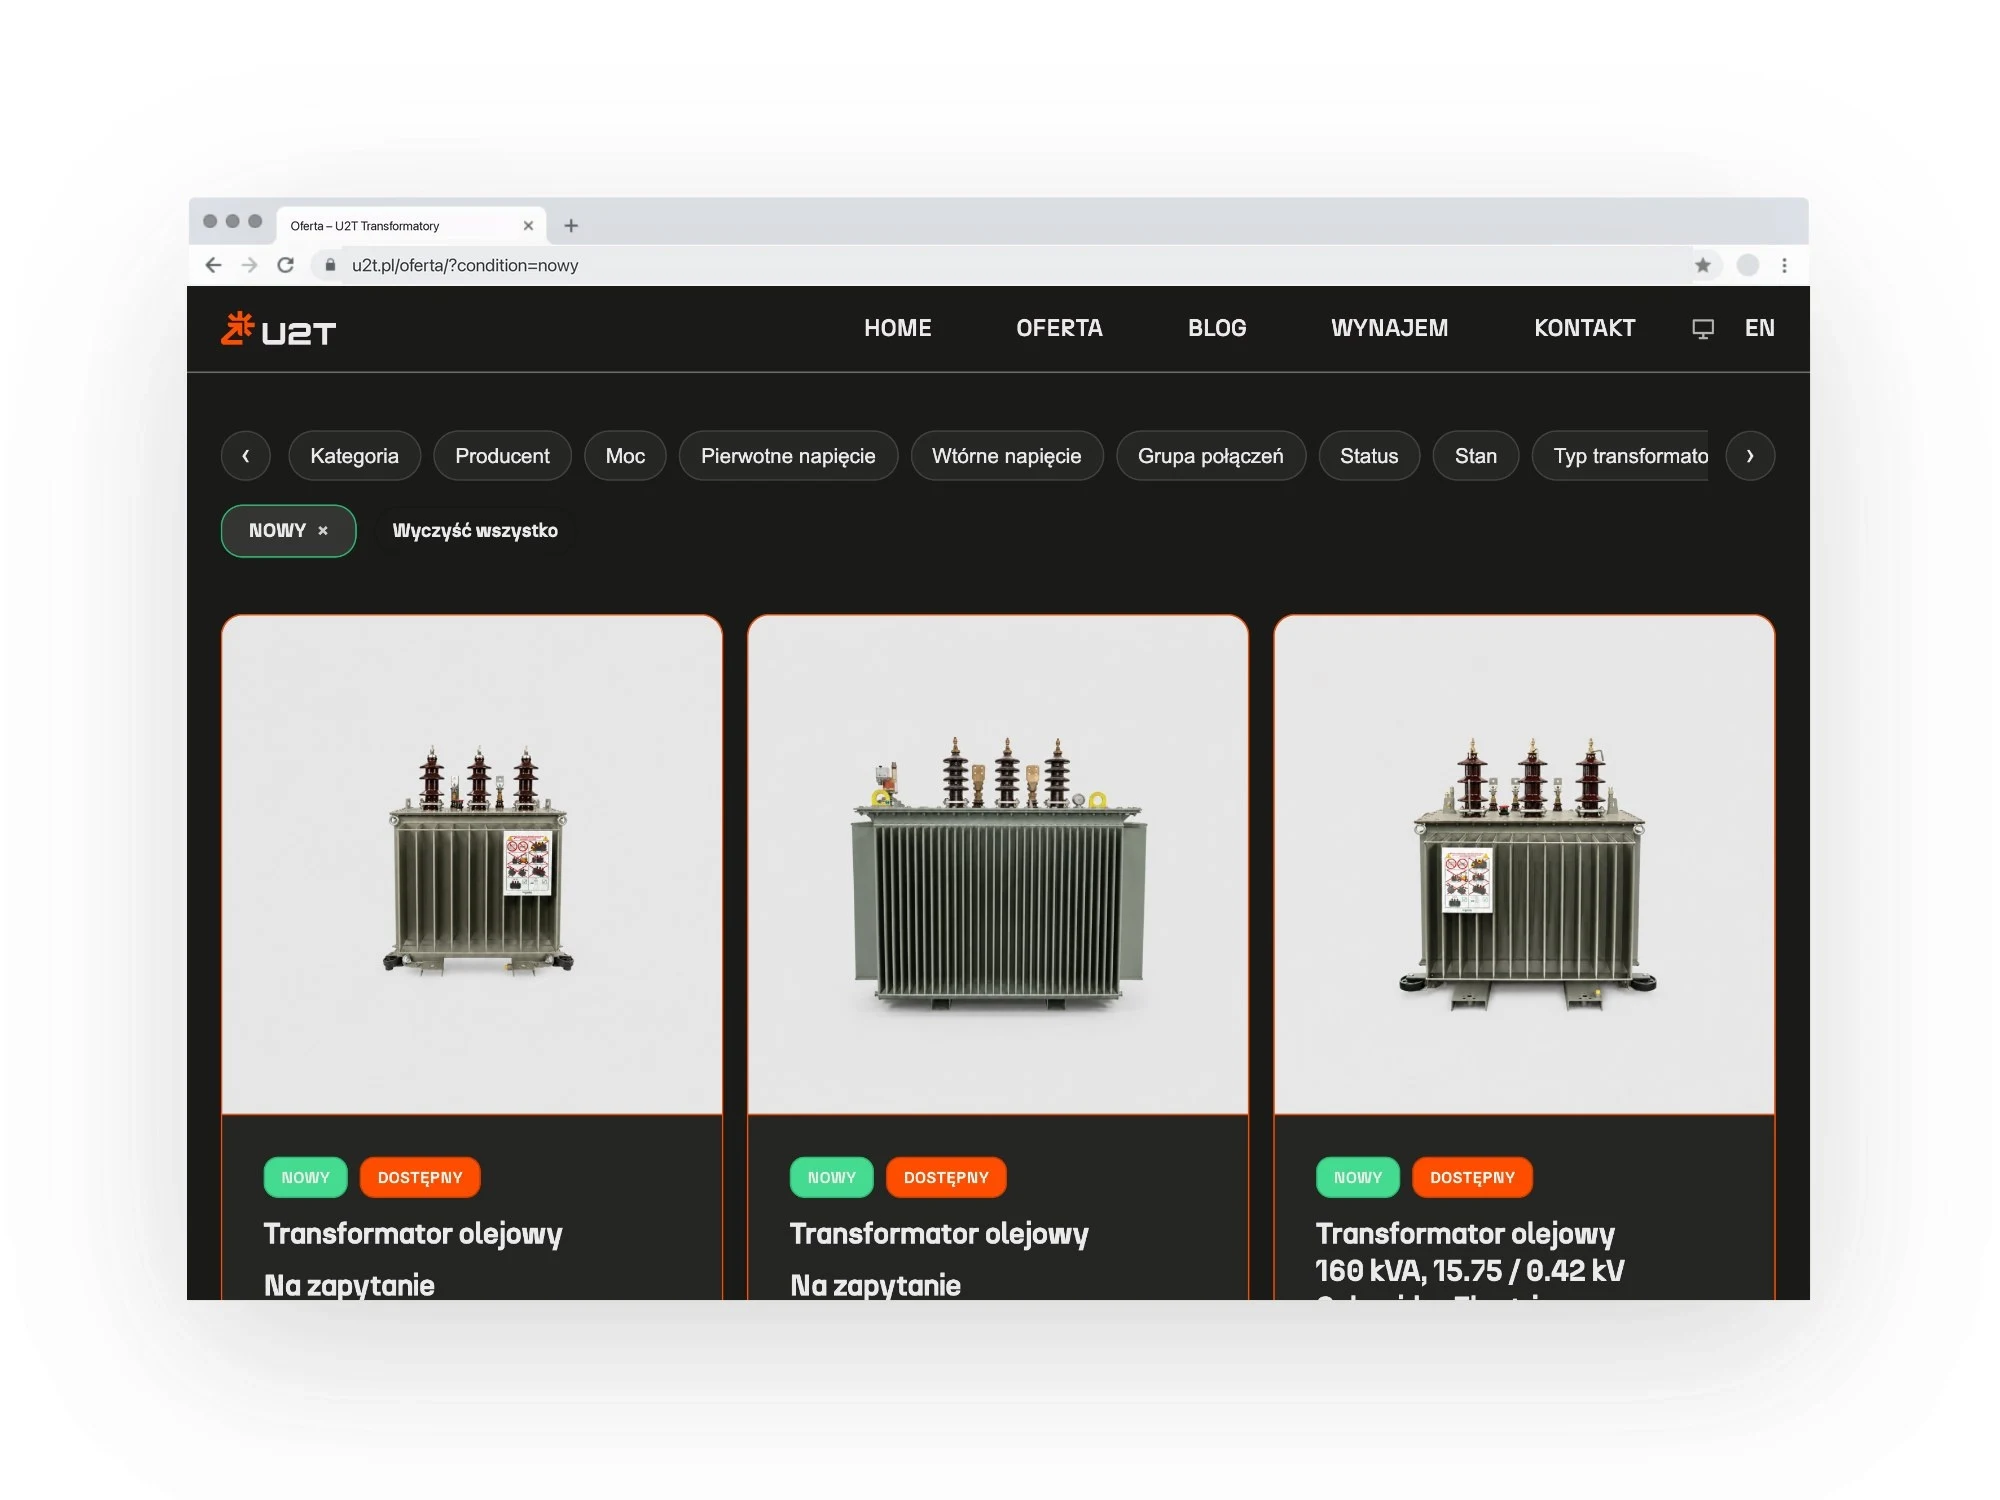Navigate to WYNAJEM

pos(1389,328)
